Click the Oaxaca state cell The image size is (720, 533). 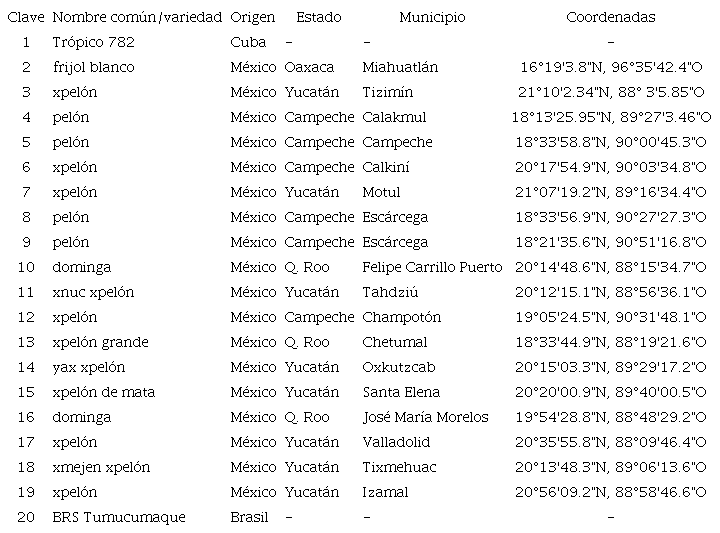309,67
